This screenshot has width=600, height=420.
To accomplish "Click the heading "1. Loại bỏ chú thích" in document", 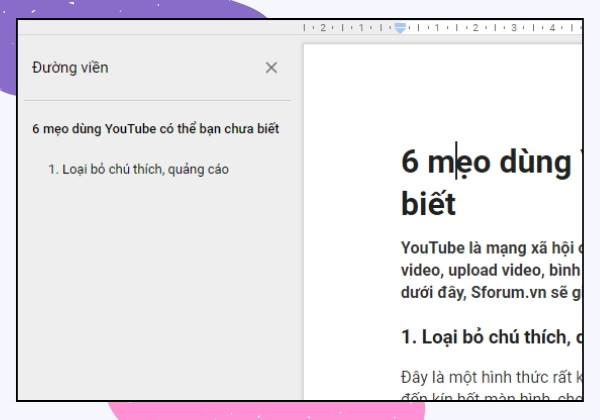I will point(491,337).
